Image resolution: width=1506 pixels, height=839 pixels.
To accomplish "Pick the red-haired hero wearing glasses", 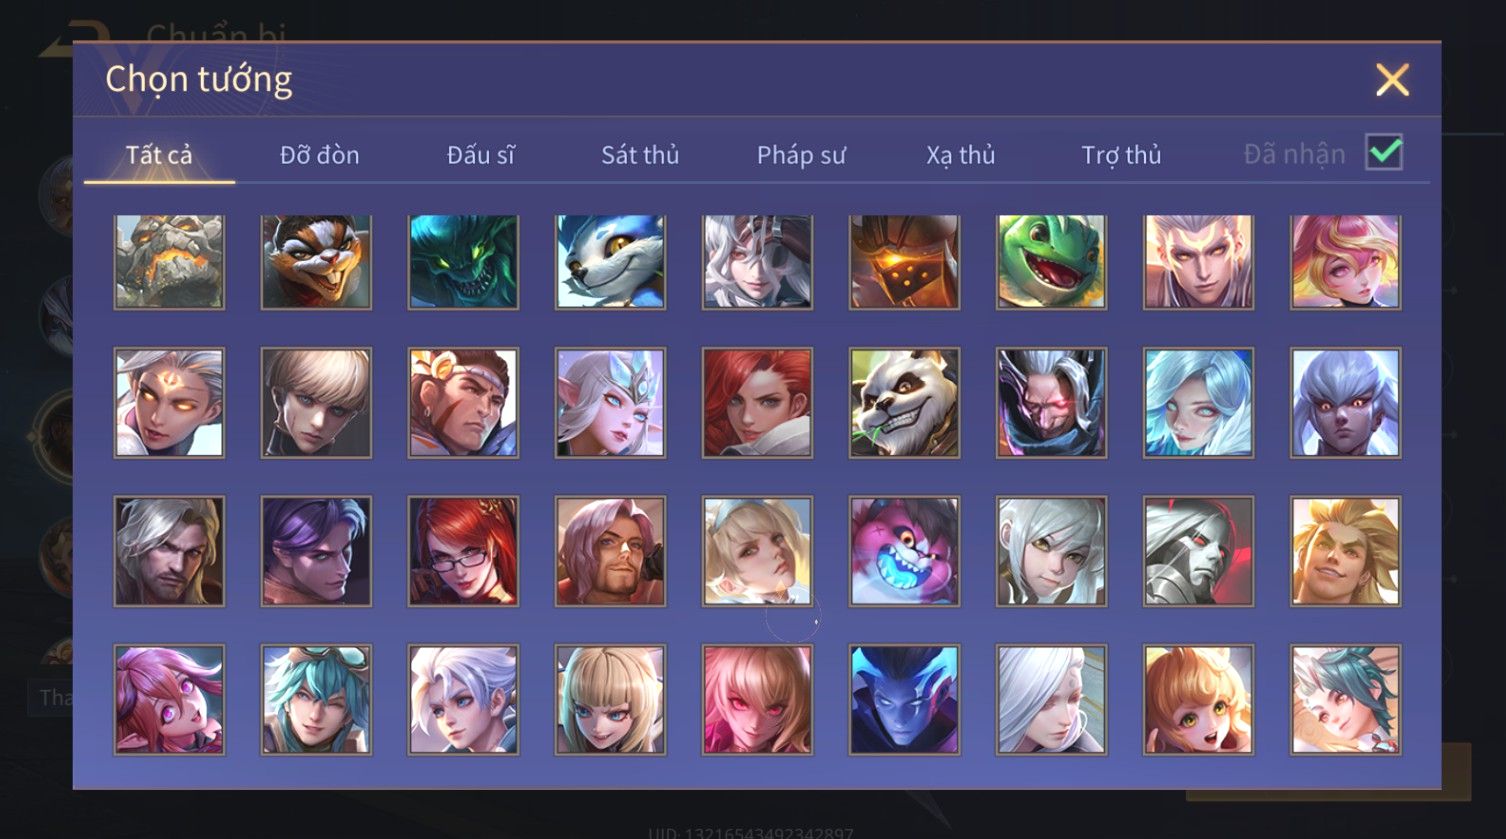I will click(463, 551).
